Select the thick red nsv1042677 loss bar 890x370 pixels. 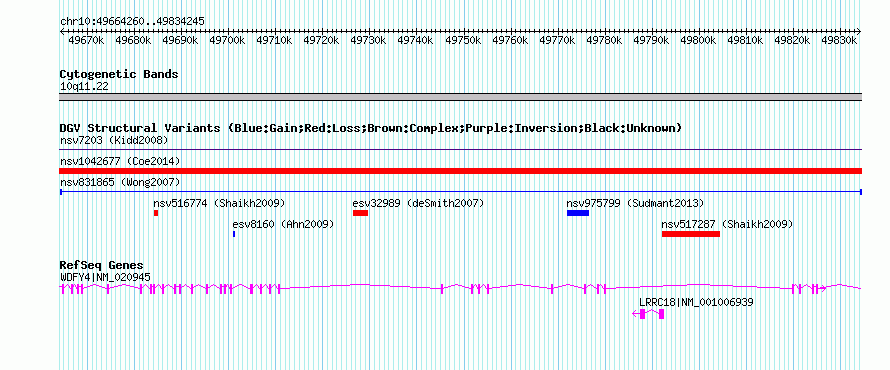click(x=460, y=171)
